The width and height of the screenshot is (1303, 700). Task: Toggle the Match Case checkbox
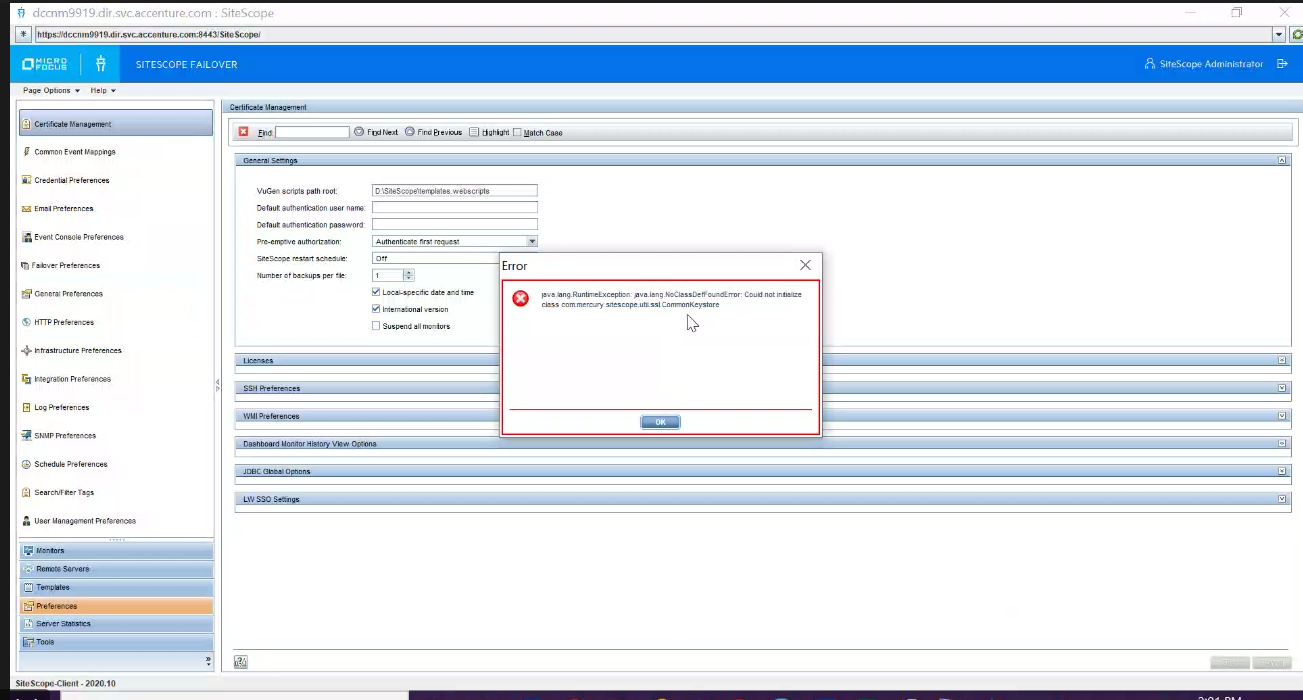coord(517,132)
